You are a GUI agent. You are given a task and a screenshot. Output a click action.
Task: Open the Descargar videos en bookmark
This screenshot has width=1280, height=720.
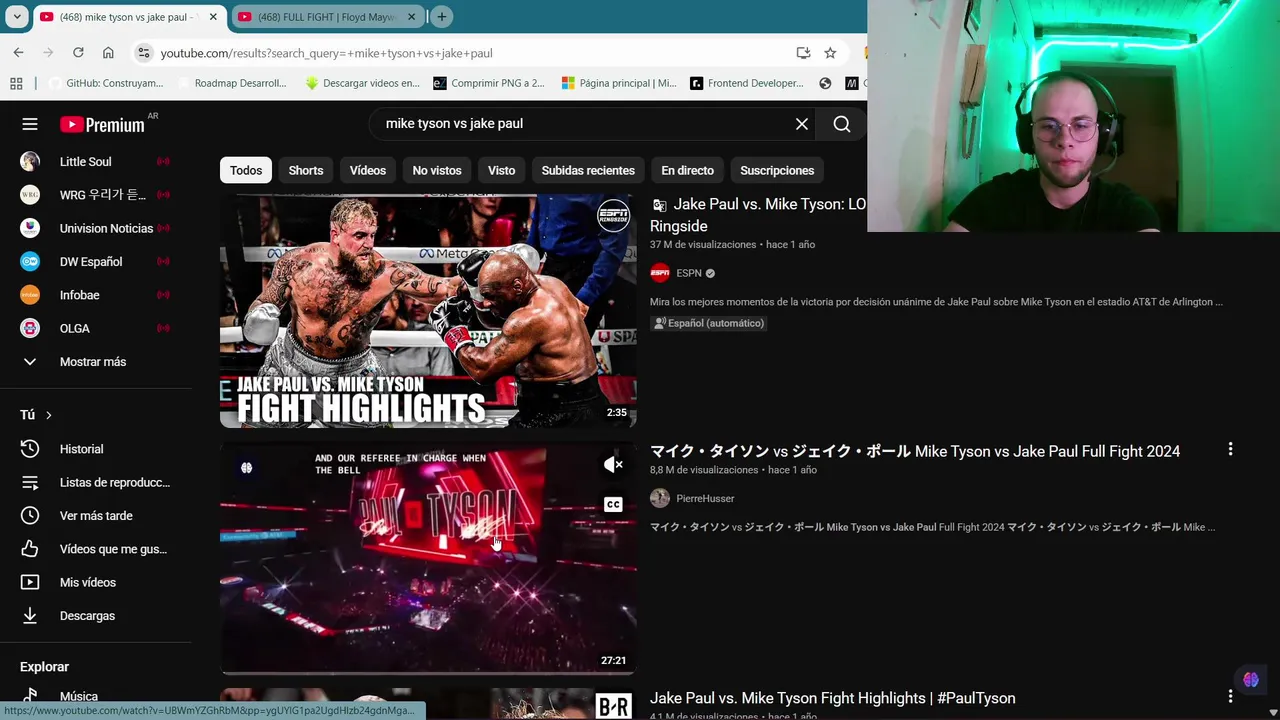362,83
